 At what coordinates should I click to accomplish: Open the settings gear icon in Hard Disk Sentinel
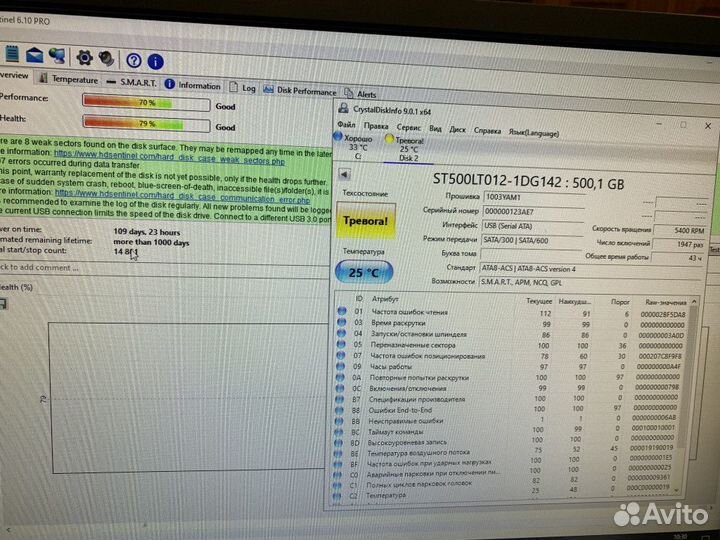(x=84, y=57)
